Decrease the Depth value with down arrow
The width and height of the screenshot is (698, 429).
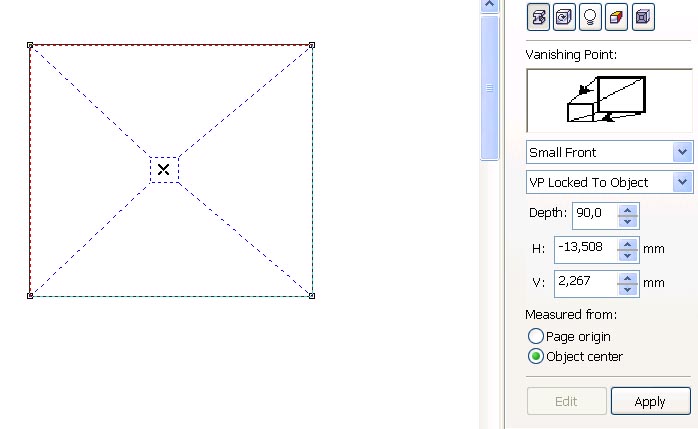click(628, 221)
